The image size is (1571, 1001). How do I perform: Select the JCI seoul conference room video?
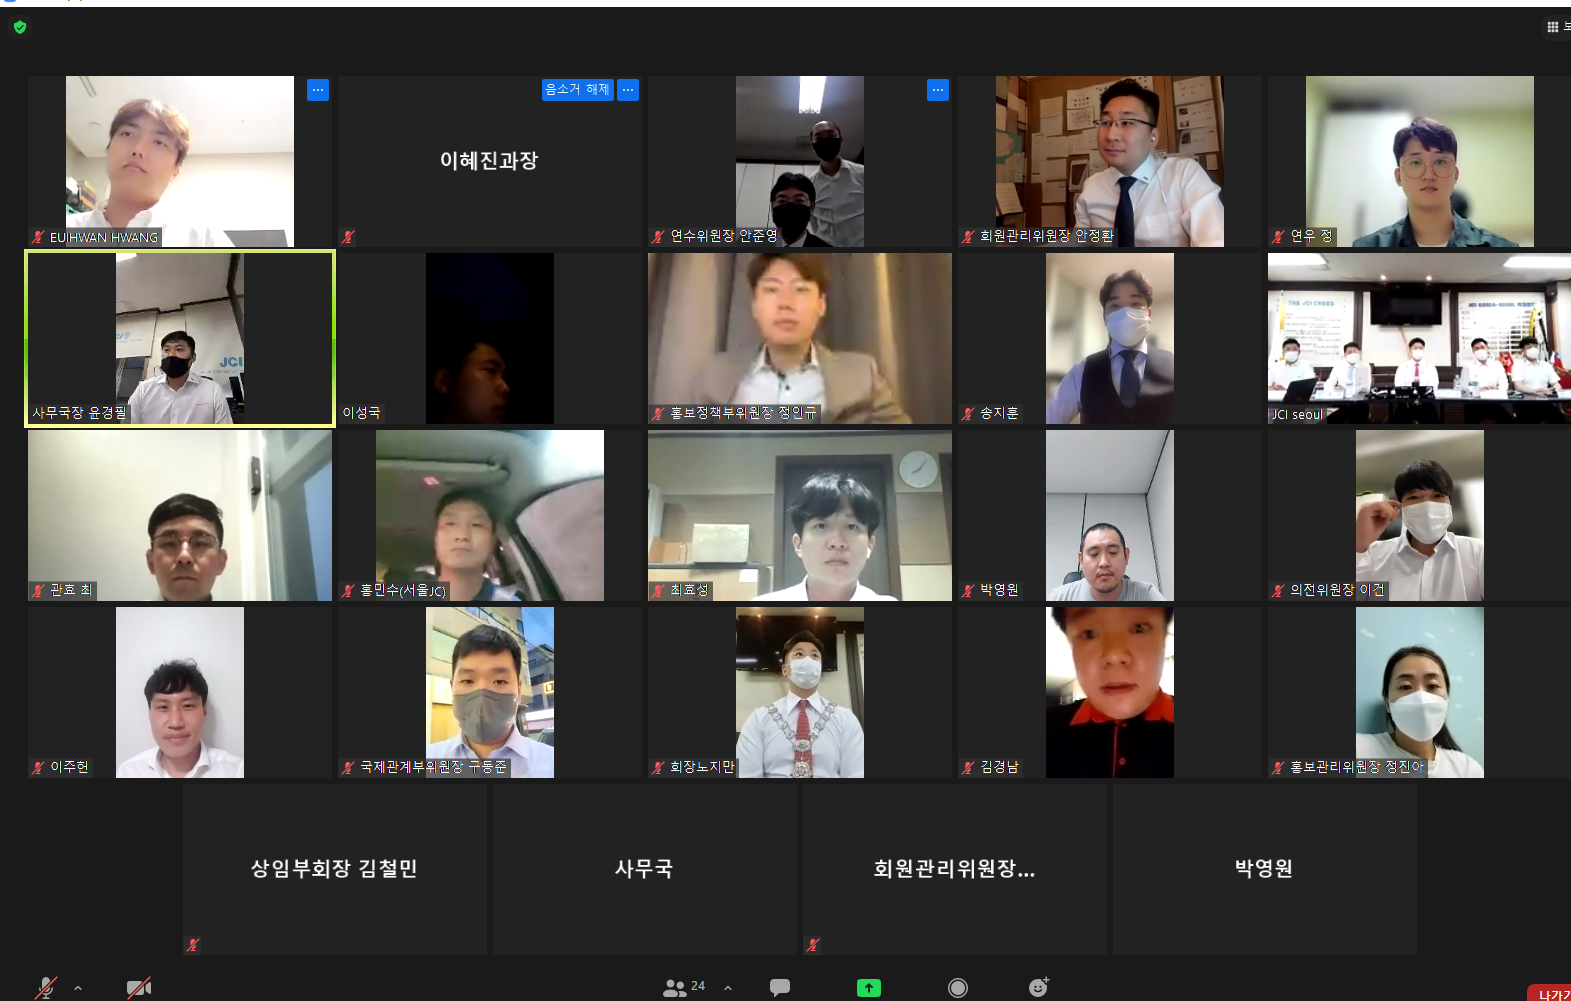click(x=1418, y=338)
